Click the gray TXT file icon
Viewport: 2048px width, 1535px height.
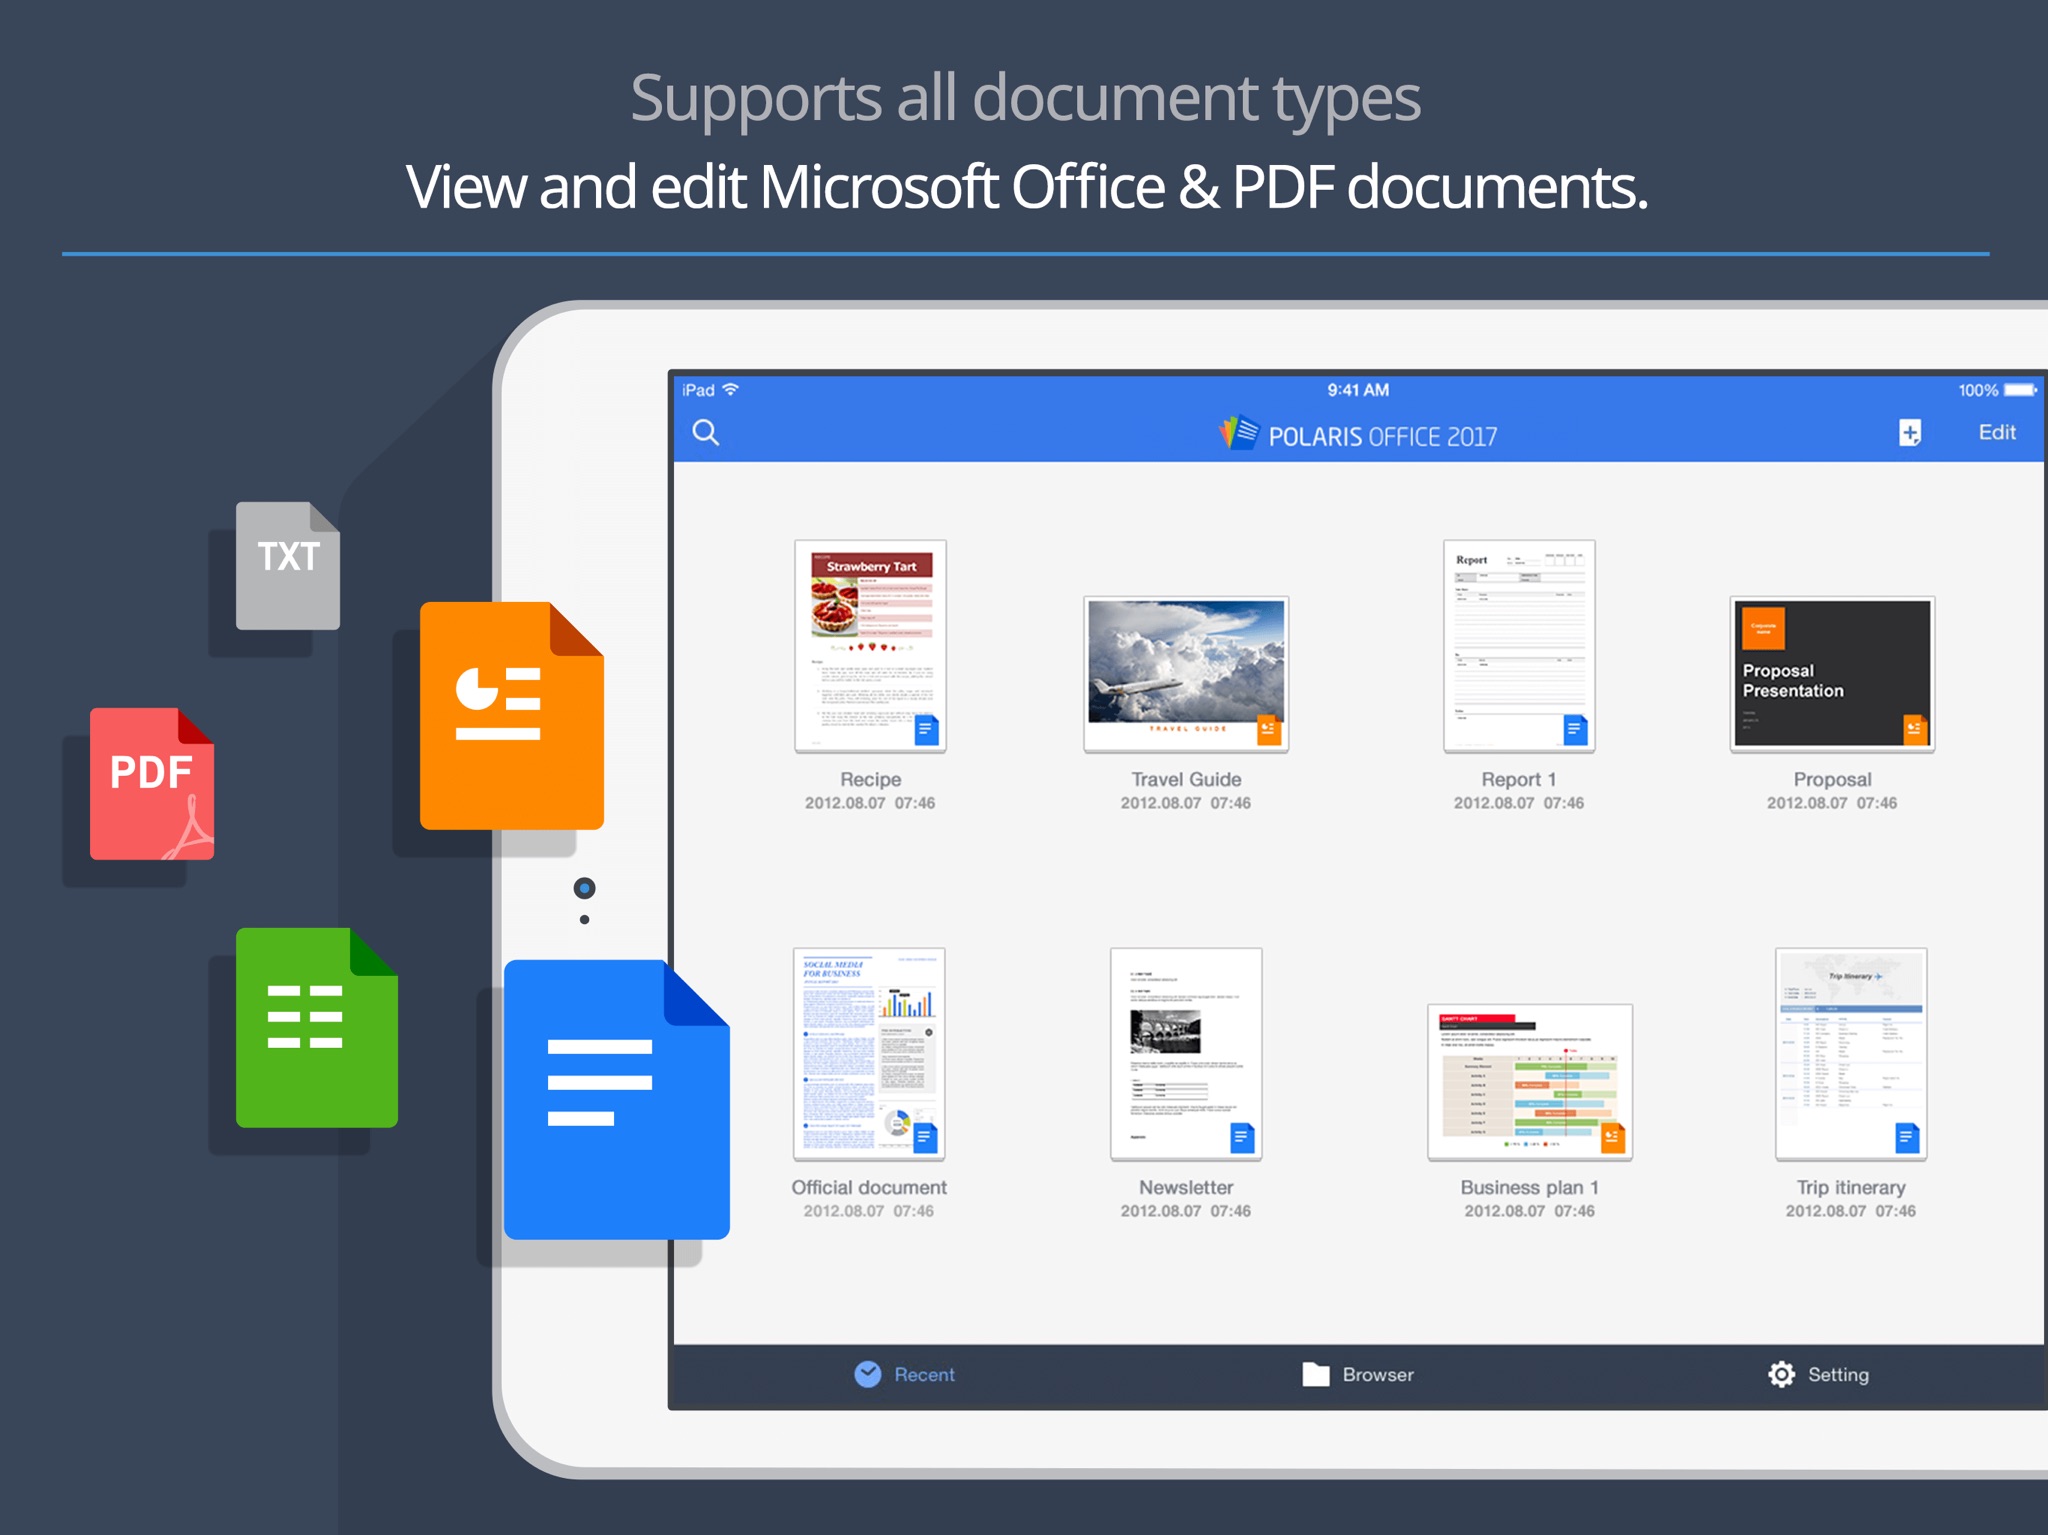(288, 566)
